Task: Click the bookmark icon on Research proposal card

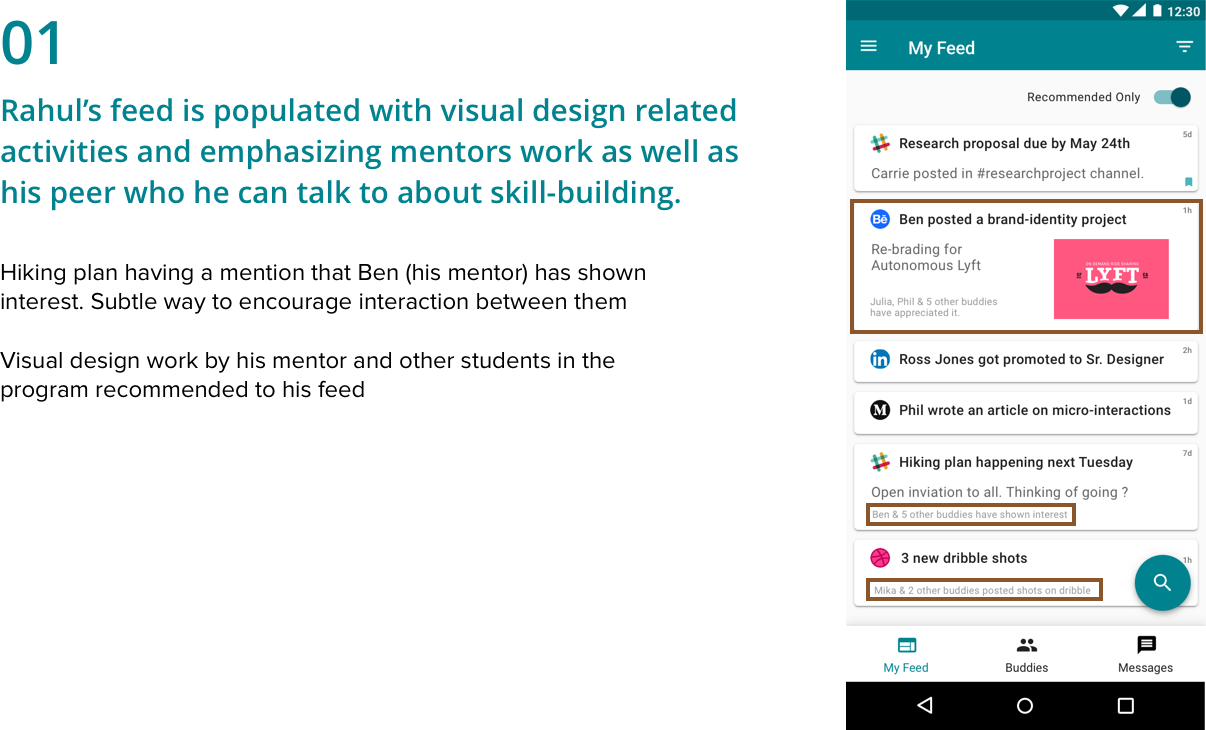Action: pyautogui.click(x=1188, y=182)
